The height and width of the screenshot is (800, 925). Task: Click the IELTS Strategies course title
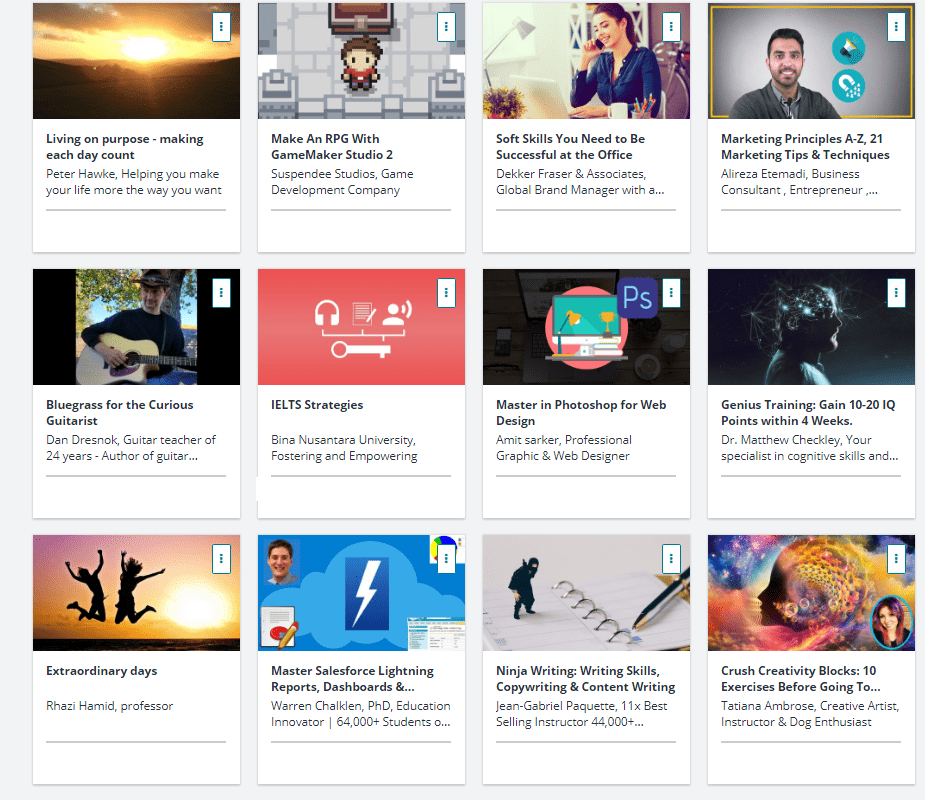(317, 405)
